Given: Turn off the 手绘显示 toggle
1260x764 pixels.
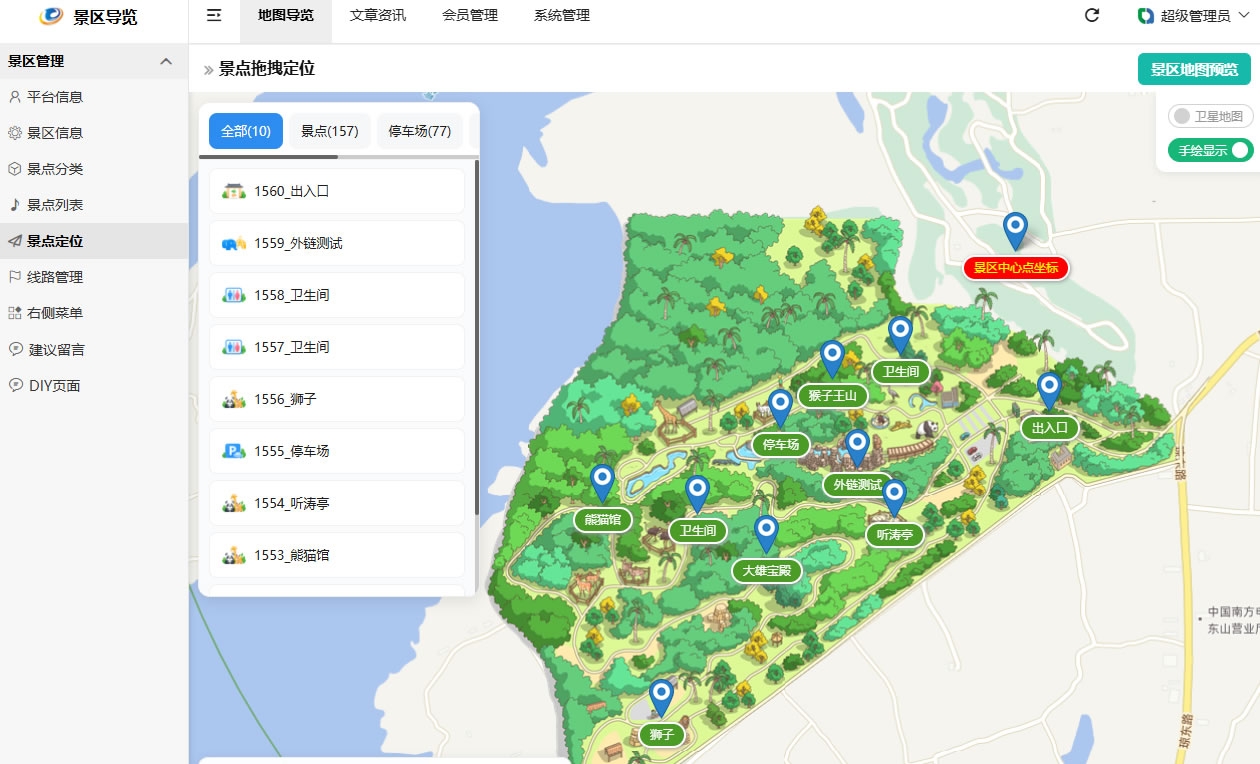Looking at the screenshot, I should pos(1210,150).
